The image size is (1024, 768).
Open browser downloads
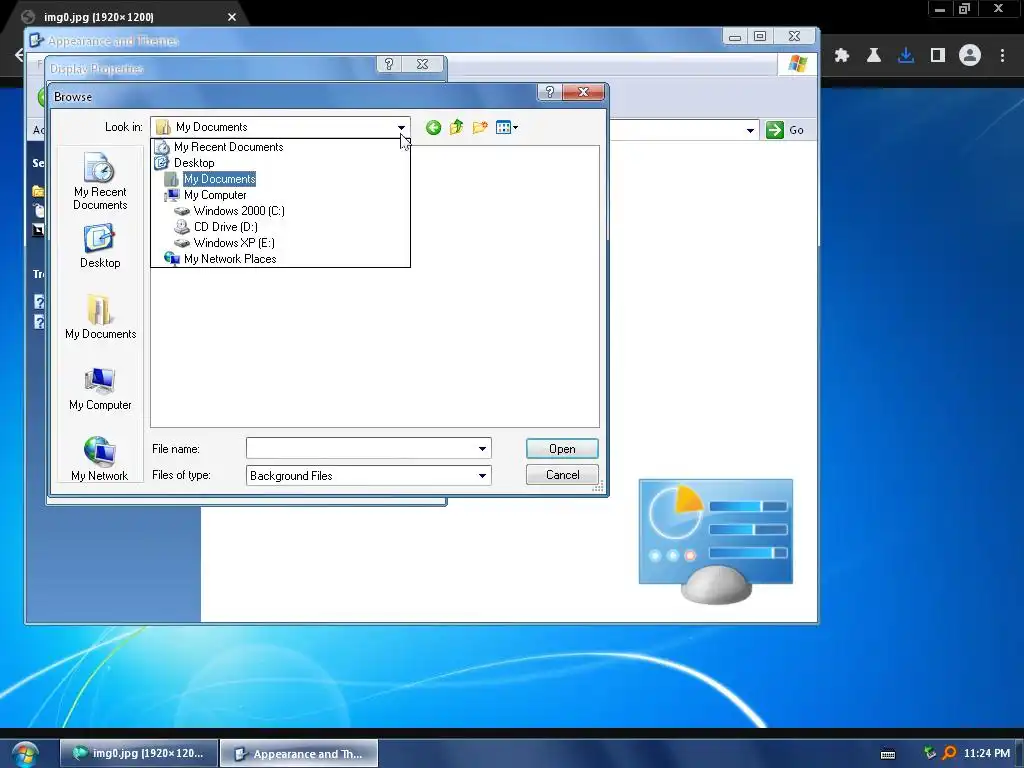point(906,56)
